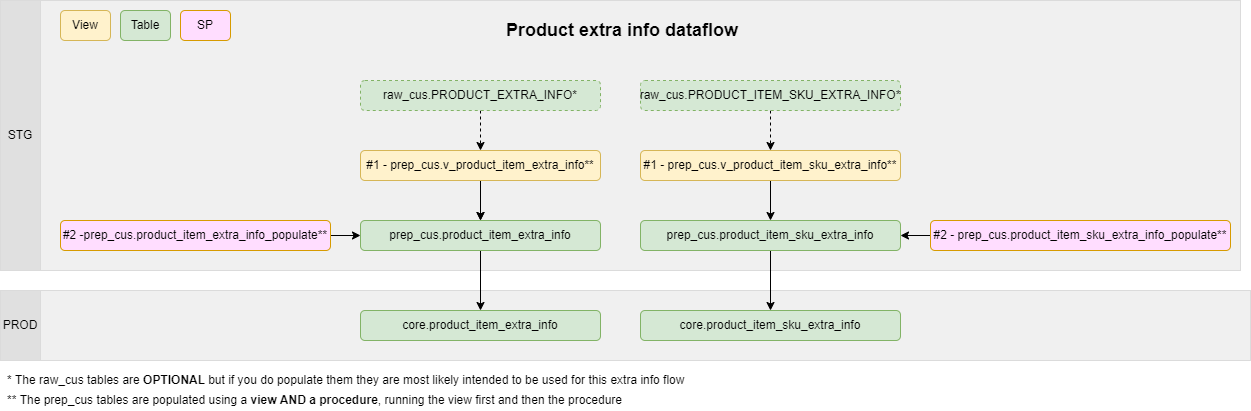Click the pink SP legend box
Image resolution: width=1251 pixels, height=411 pixels.
tap(205, 25)
